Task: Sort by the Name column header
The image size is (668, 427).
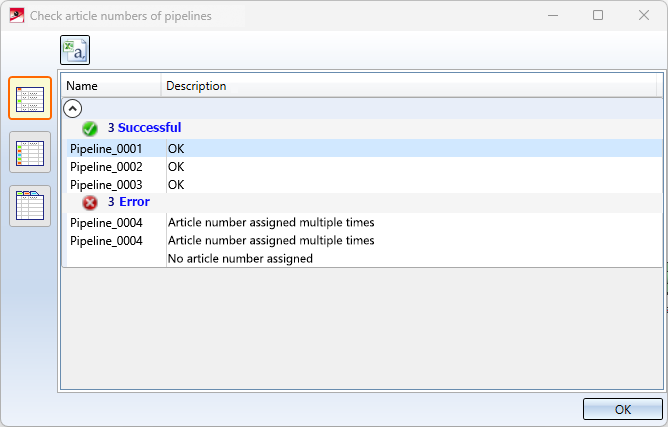Action: click(110, 86)
